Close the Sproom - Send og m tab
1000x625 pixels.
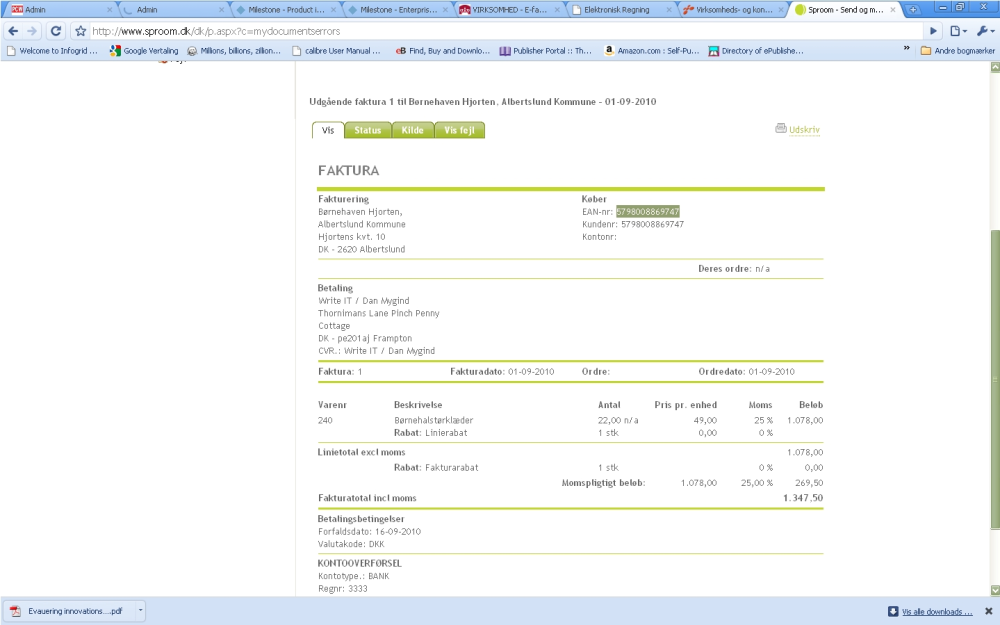click(x=893, y=10)
